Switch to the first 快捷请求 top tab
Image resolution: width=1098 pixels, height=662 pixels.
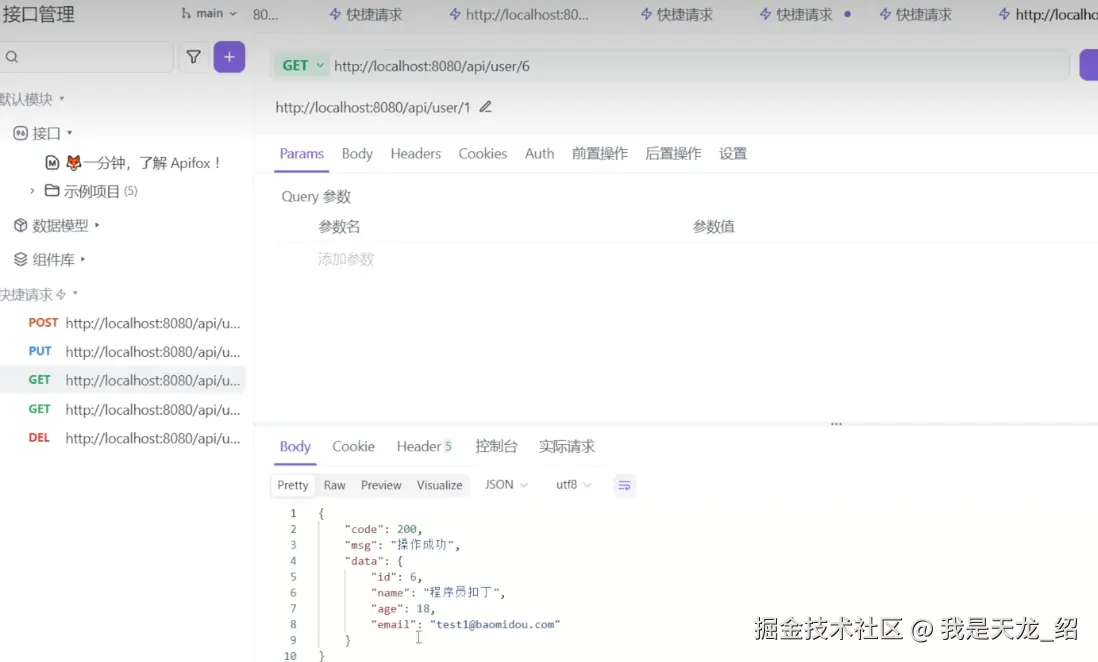366,14
